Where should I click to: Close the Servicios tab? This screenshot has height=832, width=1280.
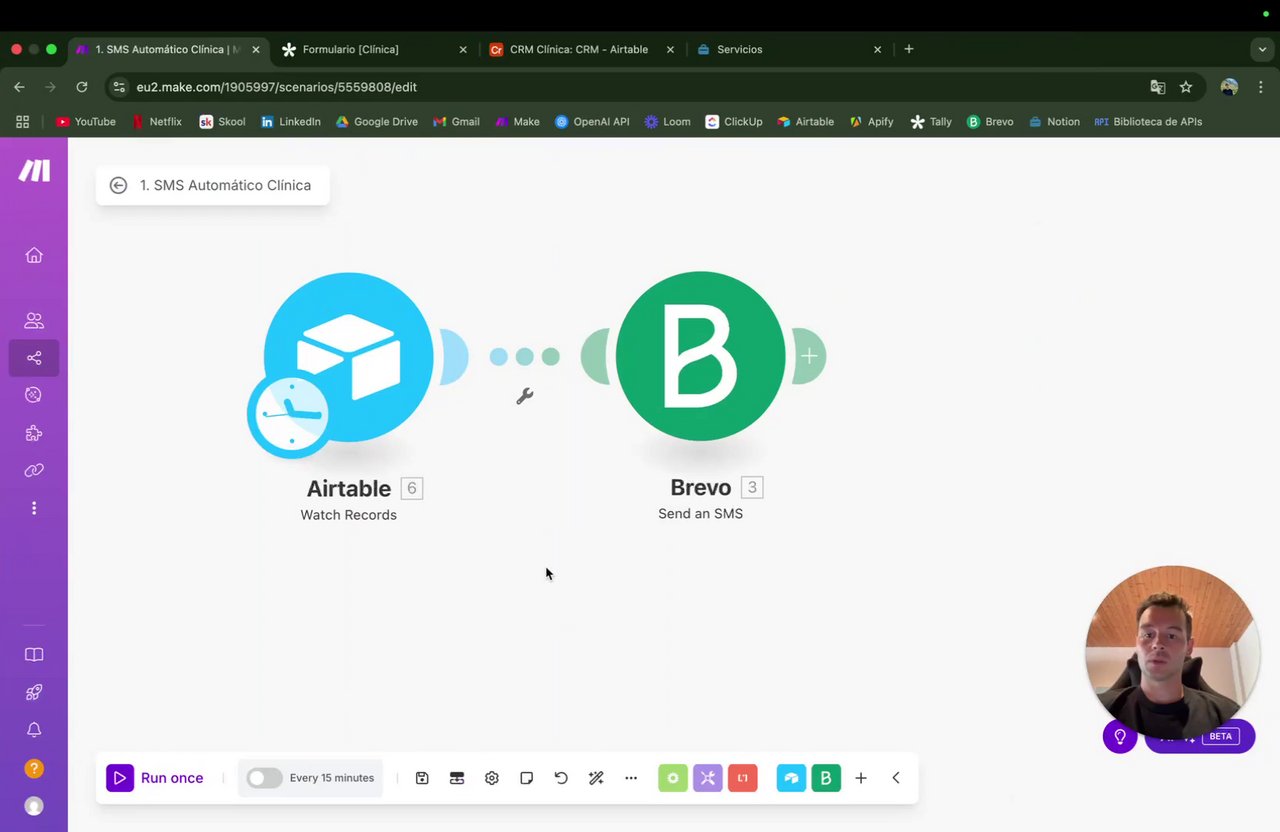coord(877,49)
